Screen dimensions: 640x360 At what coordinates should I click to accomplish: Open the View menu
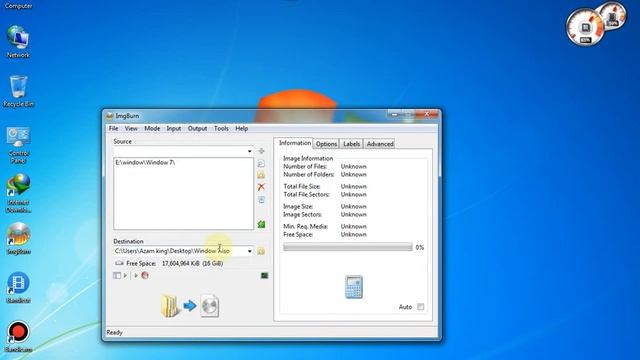pos(131,129)
